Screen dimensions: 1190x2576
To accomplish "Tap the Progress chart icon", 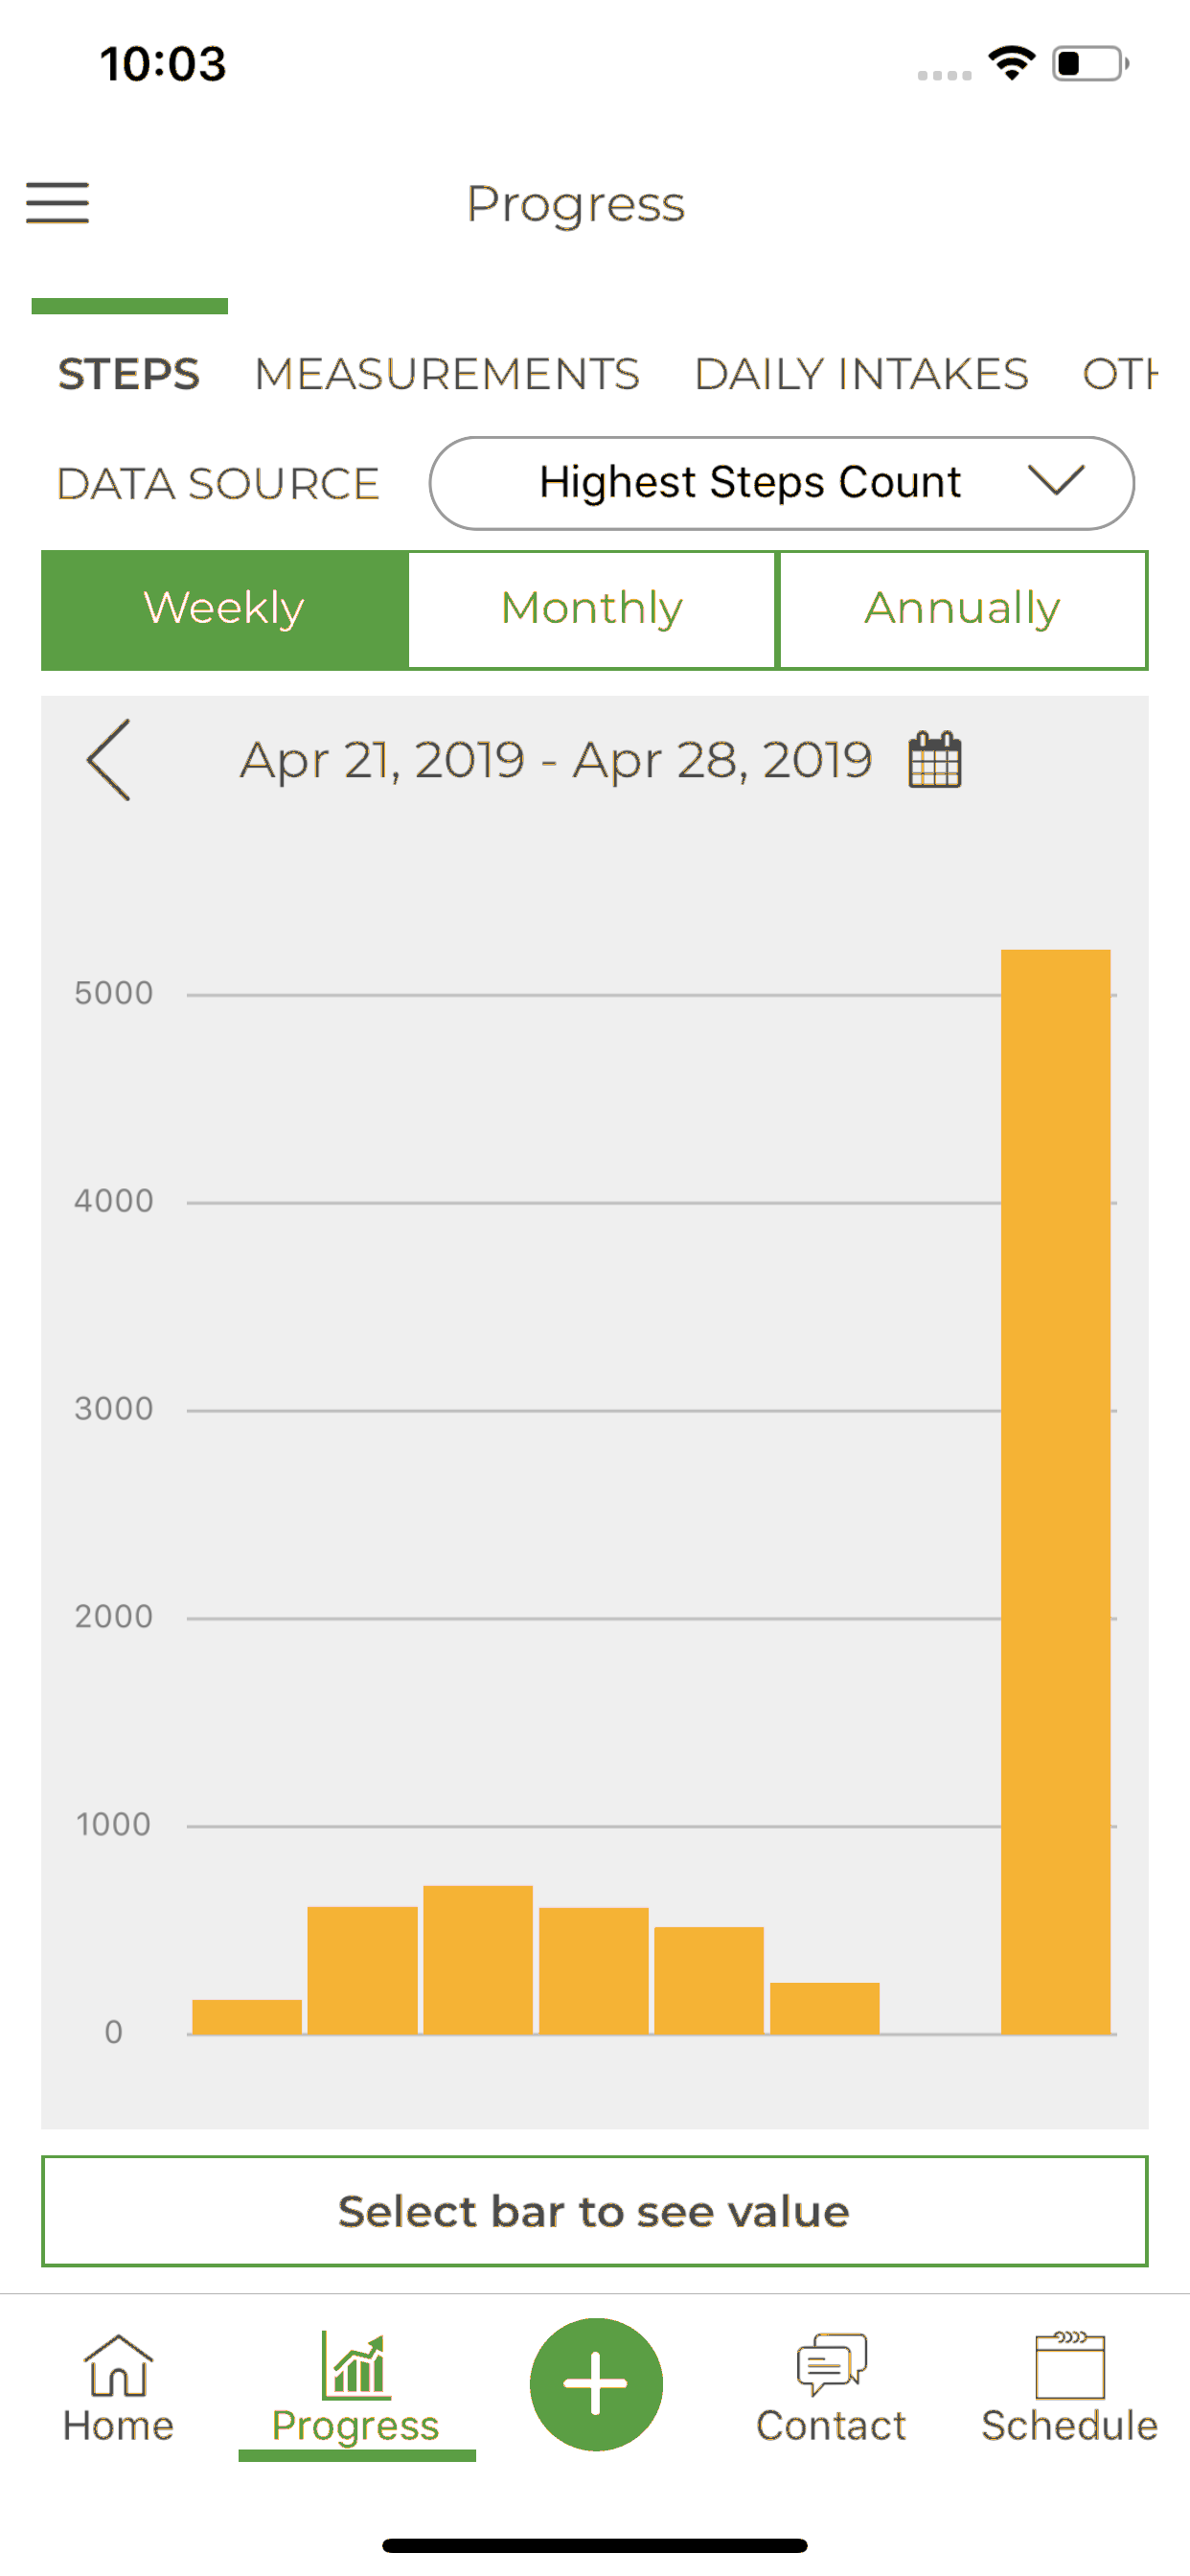I will tap(355, 2365).
